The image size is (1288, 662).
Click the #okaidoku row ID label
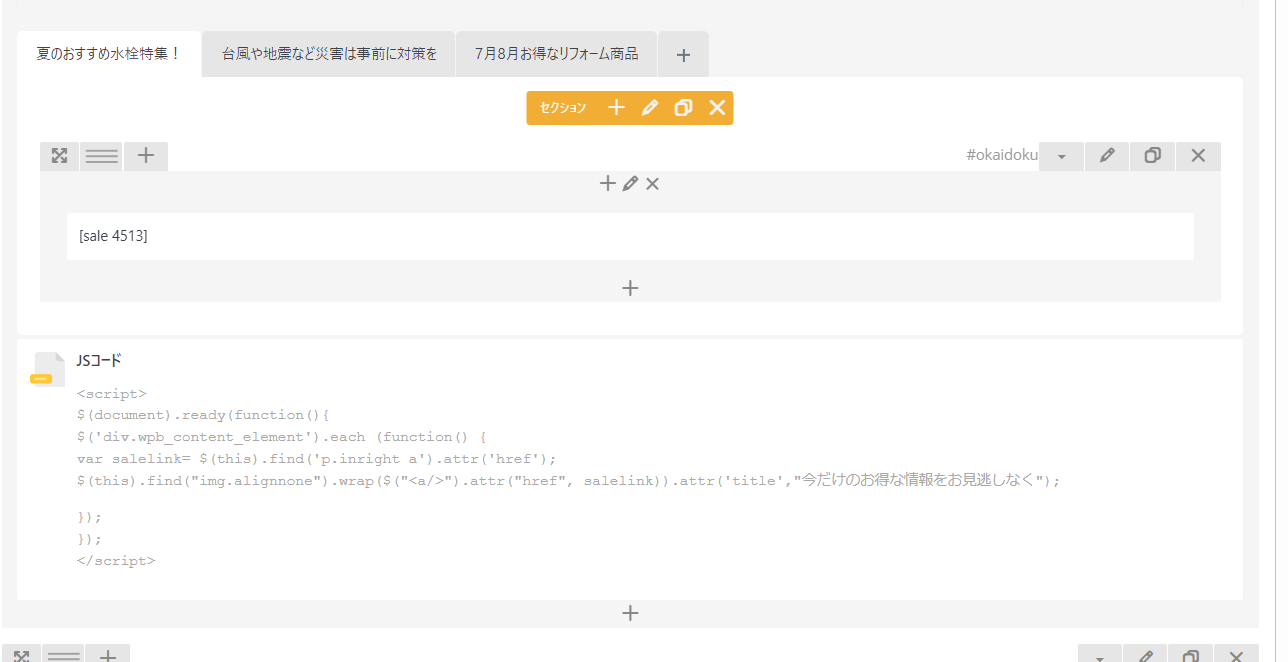point(1002,156)
